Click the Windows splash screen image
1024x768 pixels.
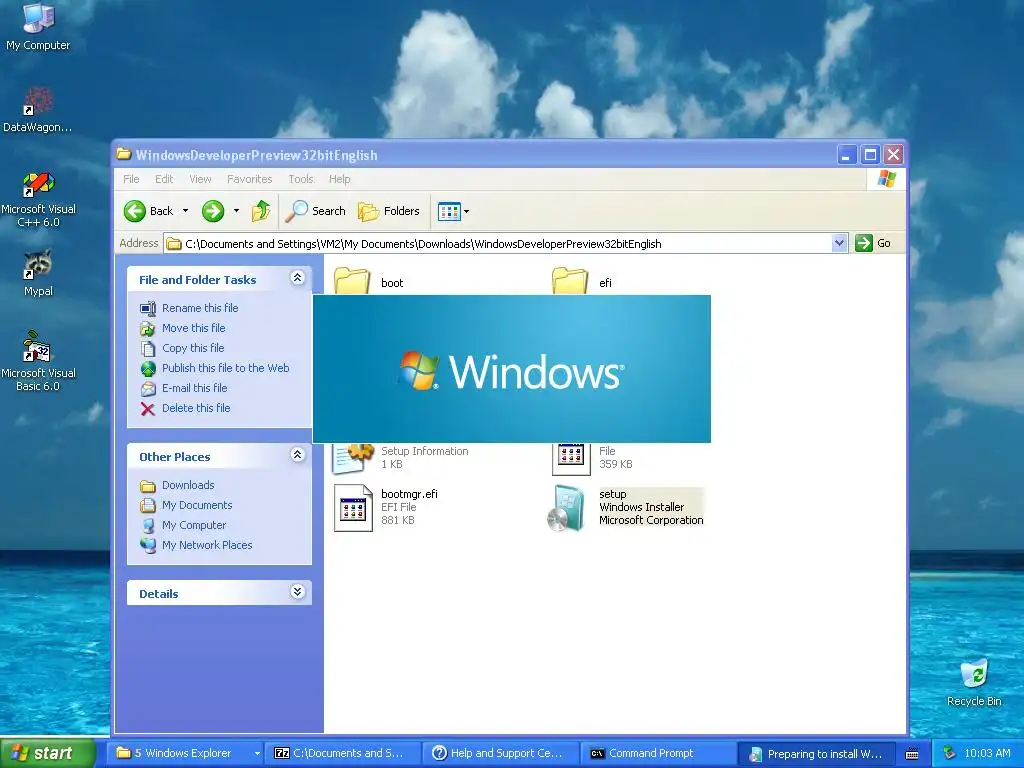pos(511,369)
